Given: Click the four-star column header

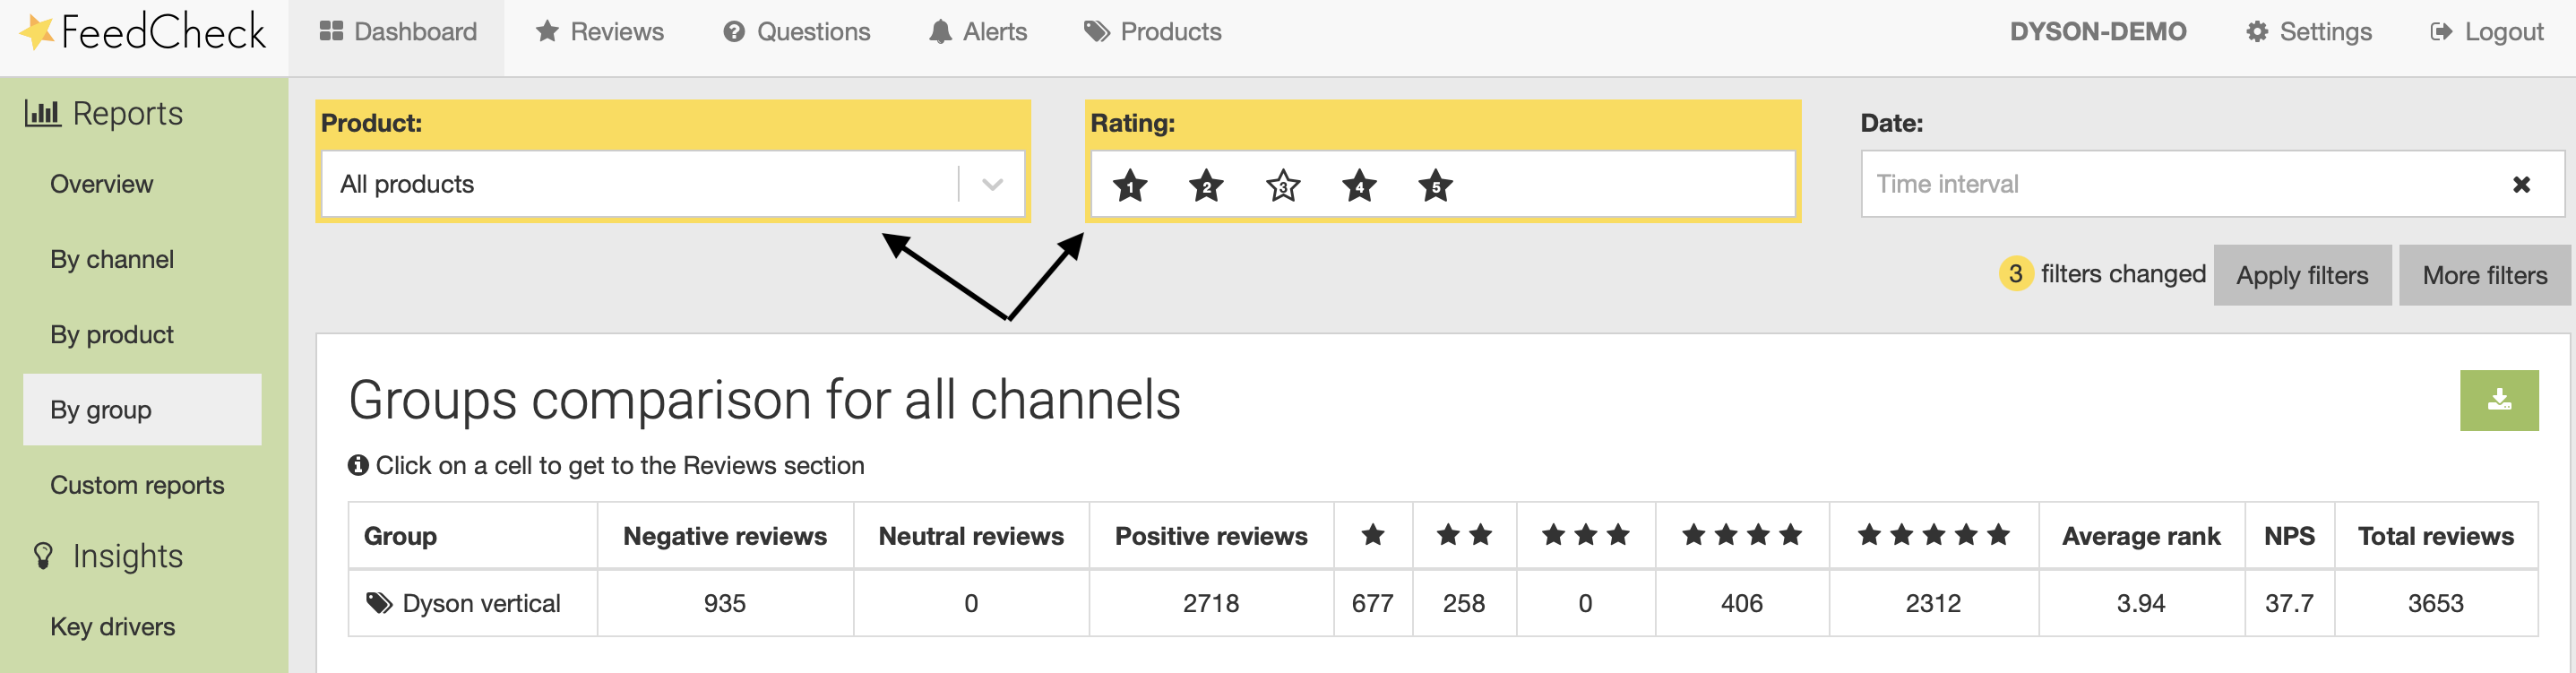Looking at the screenshot, I should pyautogui.click(x=1742, y=535).
